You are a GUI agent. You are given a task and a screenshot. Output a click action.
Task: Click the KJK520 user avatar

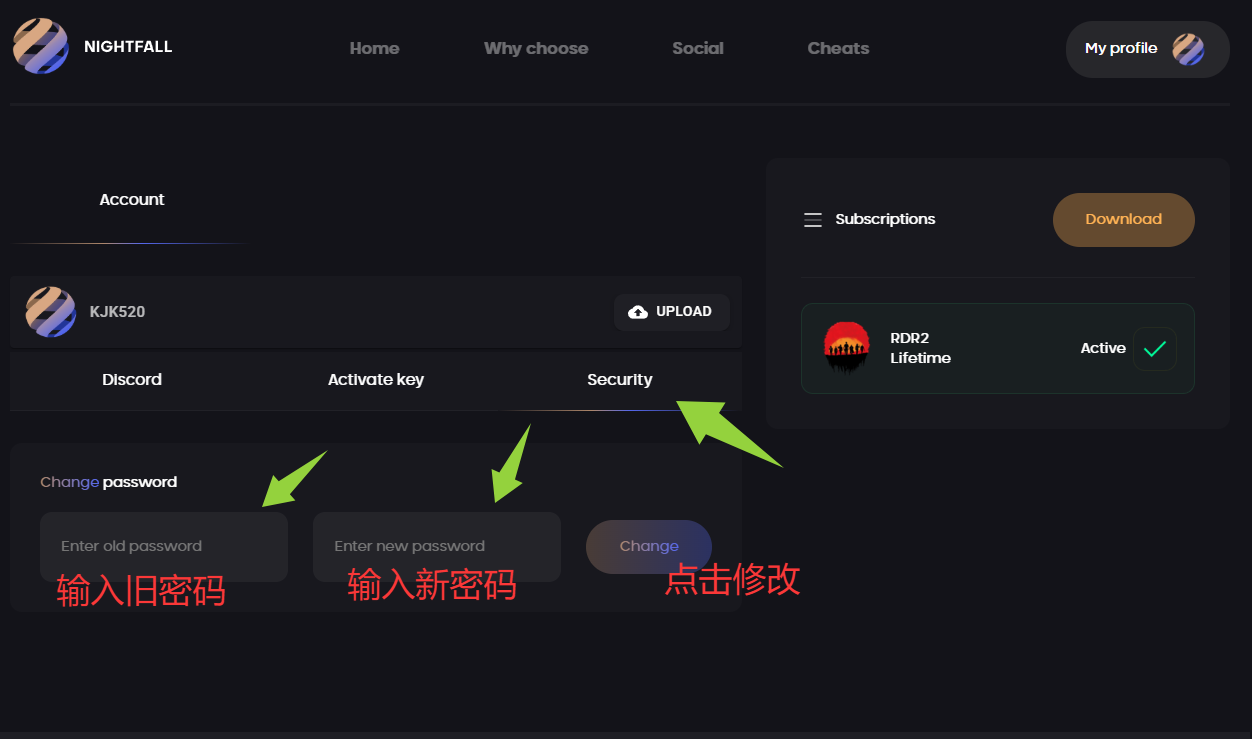pyautogui.click(x=51, y=312)
